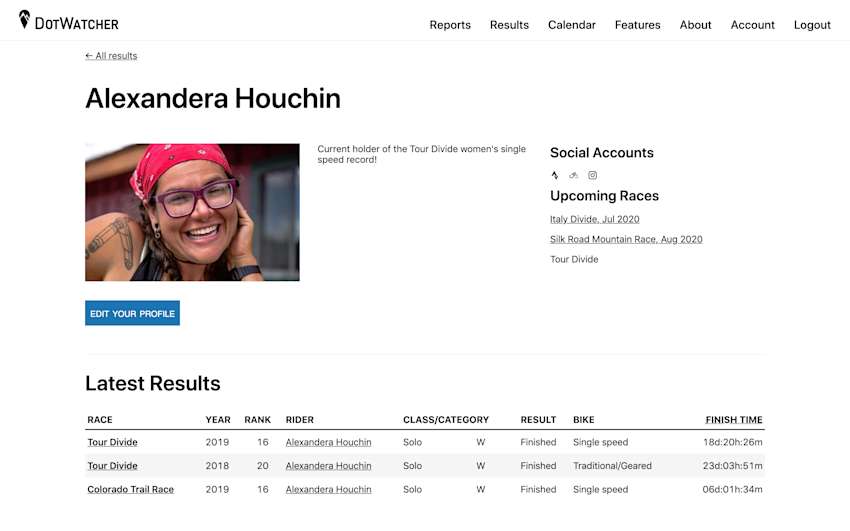Click the Social Accounts heading
This screenshot has width=850, height=531.
[x=602, y=153]
